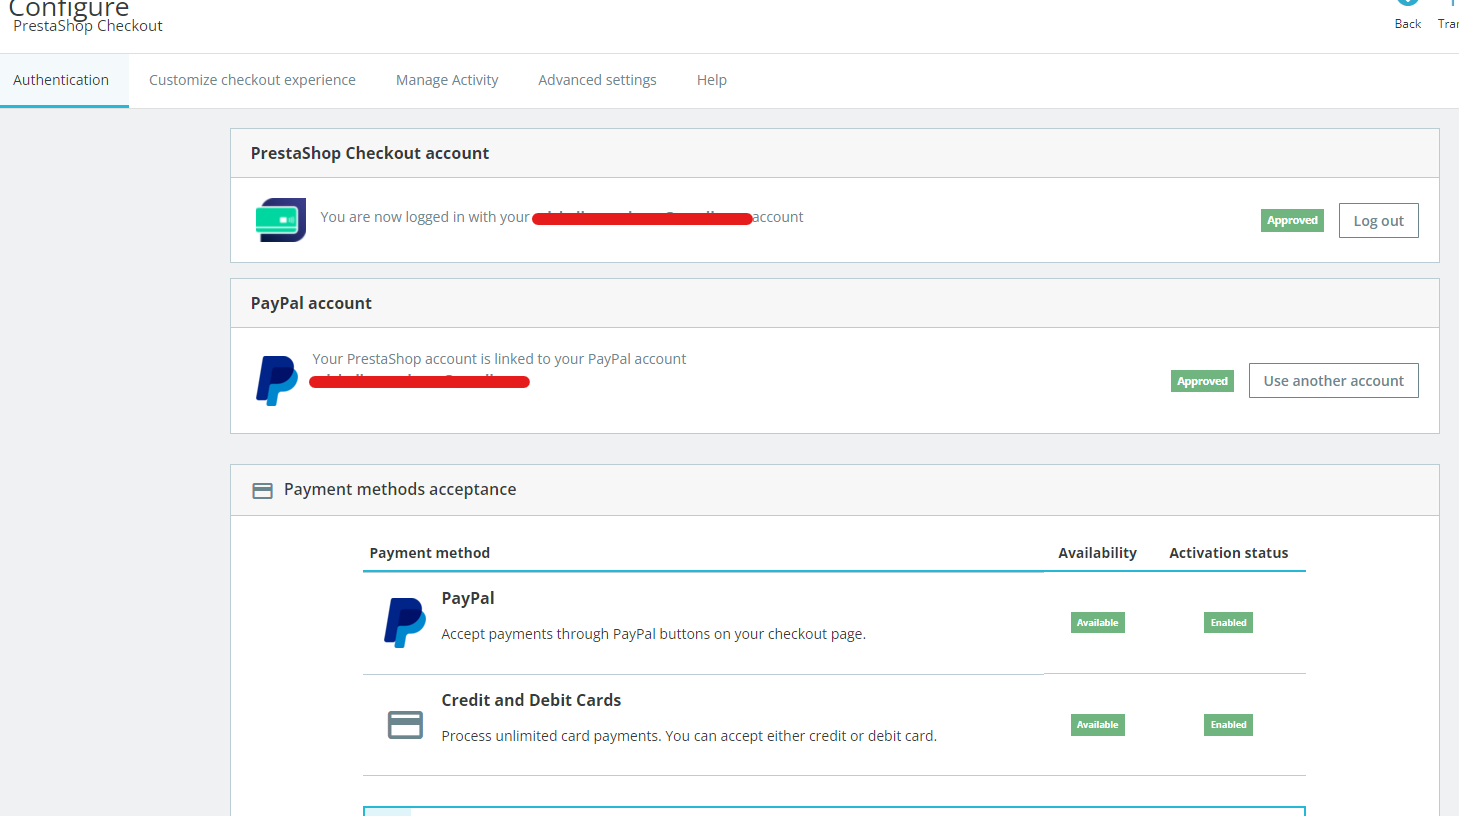Click the PayPal account section heading
1459x816 pixels.
(311, 303)
